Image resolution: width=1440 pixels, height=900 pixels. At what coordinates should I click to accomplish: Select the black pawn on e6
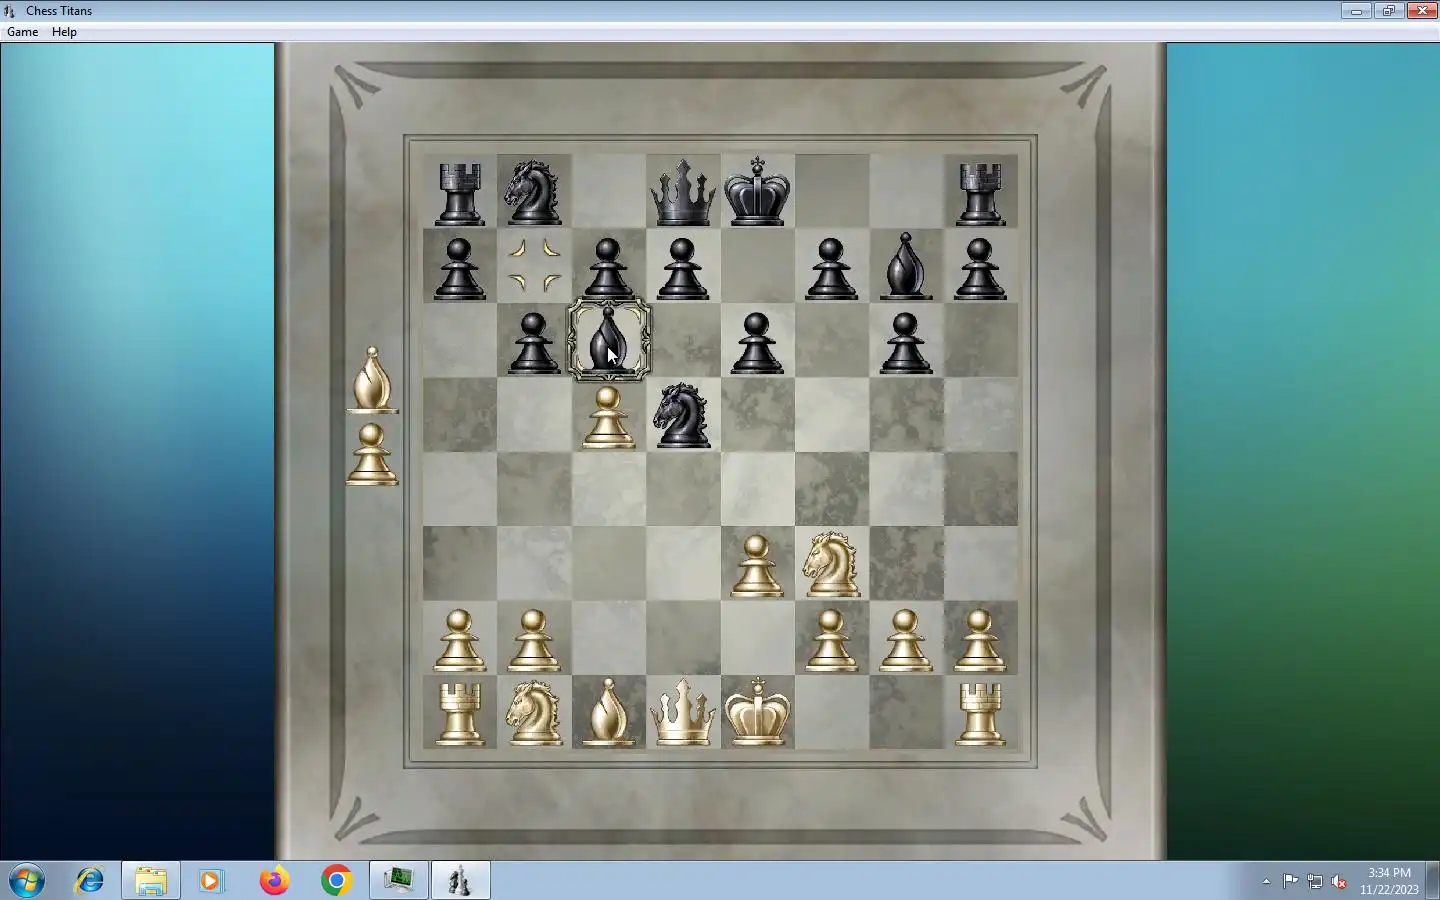pyautogui.click(x=757, y=343)
